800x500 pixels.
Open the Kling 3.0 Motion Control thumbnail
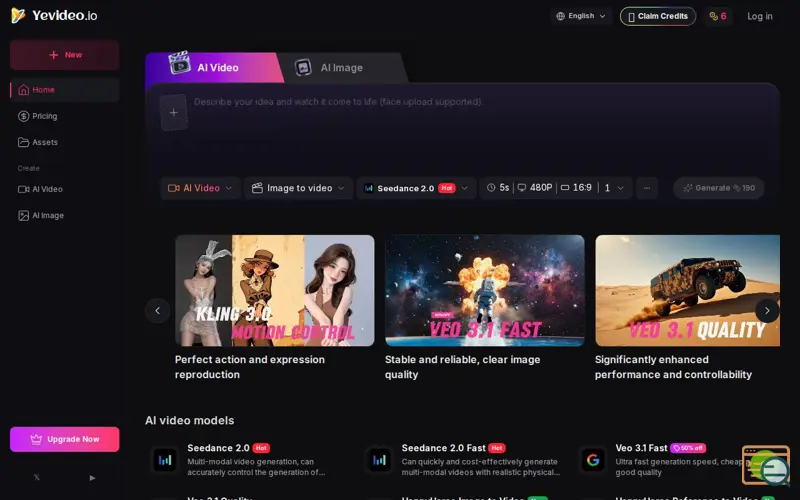[274, 291]
